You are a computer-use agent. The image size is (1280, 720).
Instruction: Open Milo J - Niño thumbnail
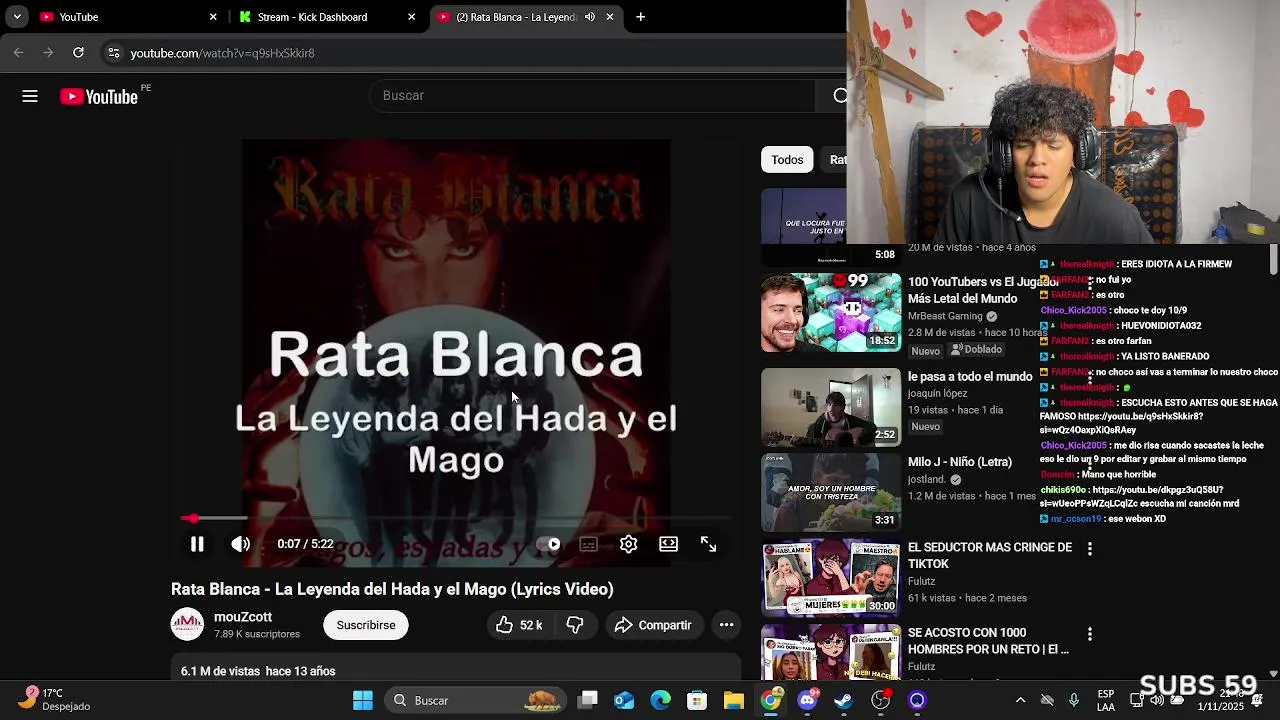pos(831,493)
